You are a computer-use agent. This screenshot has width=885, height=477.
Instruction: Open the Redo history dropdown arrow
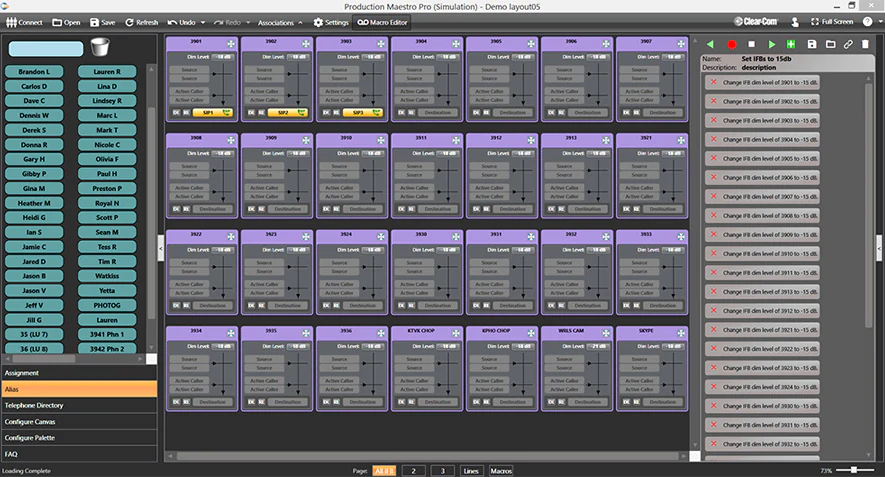(248, 23)
